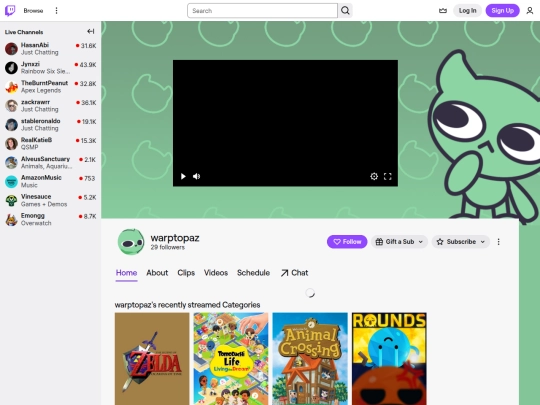
Task: Open AlveusSanctuary avatar in sidebar
Action: point(11,163)
